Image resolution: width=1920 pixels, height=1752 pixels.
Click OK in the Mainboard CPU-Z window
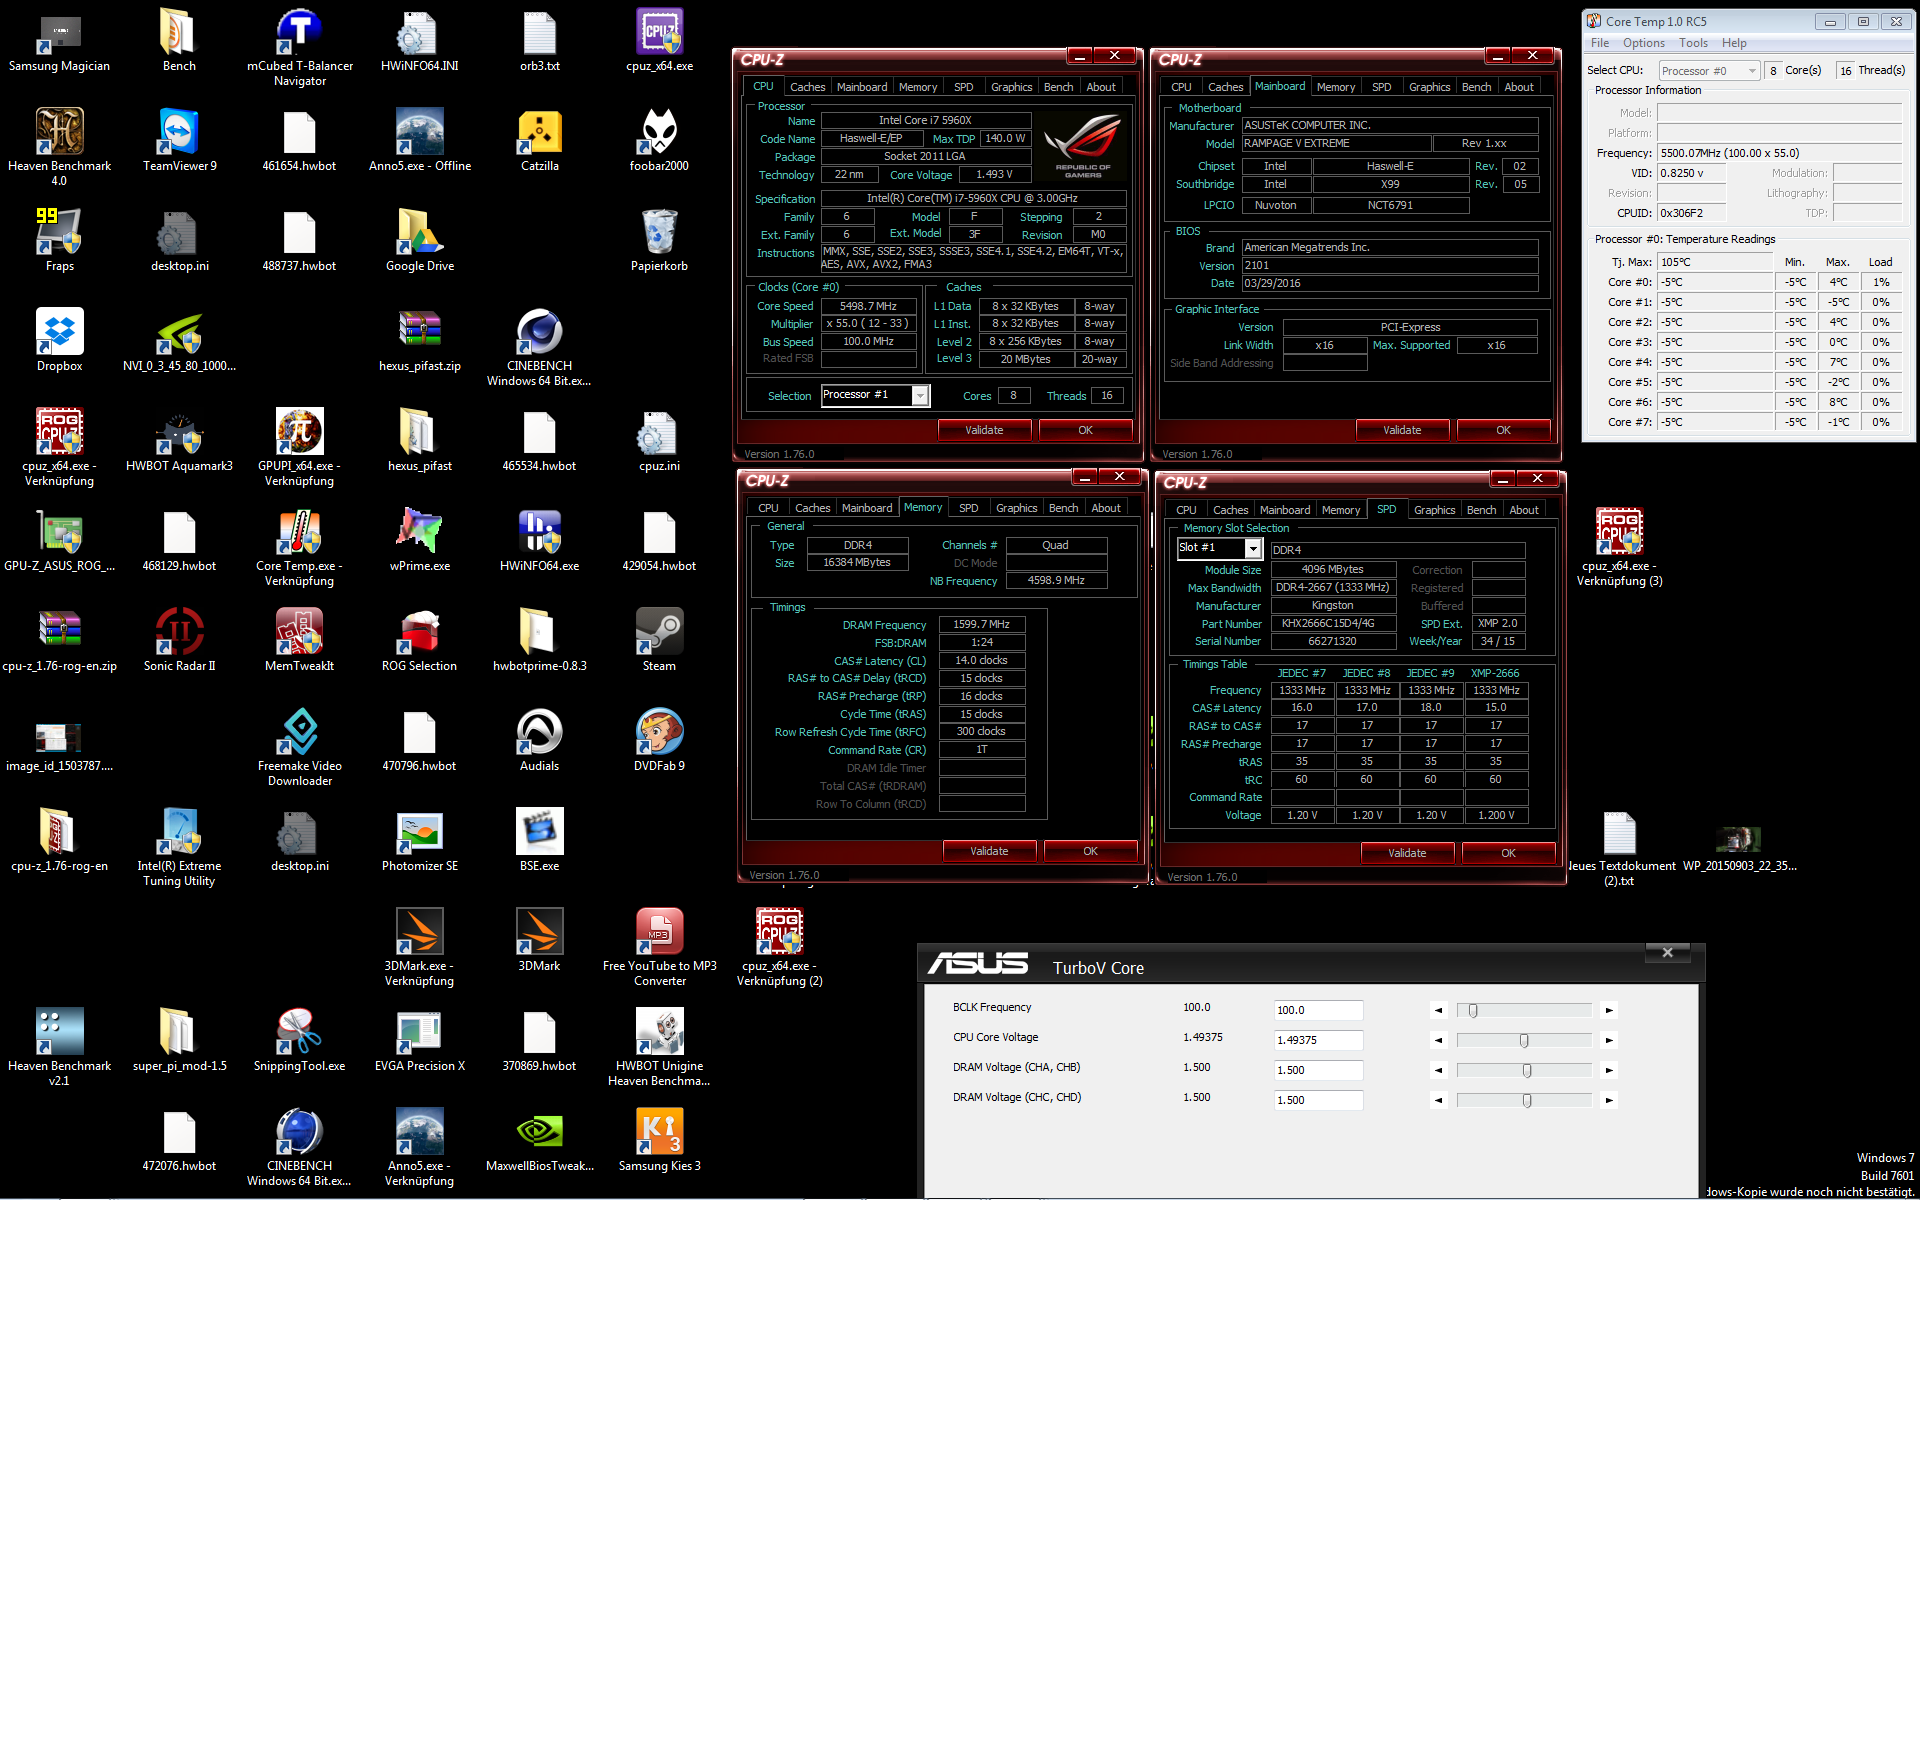tap(1503, 430)
